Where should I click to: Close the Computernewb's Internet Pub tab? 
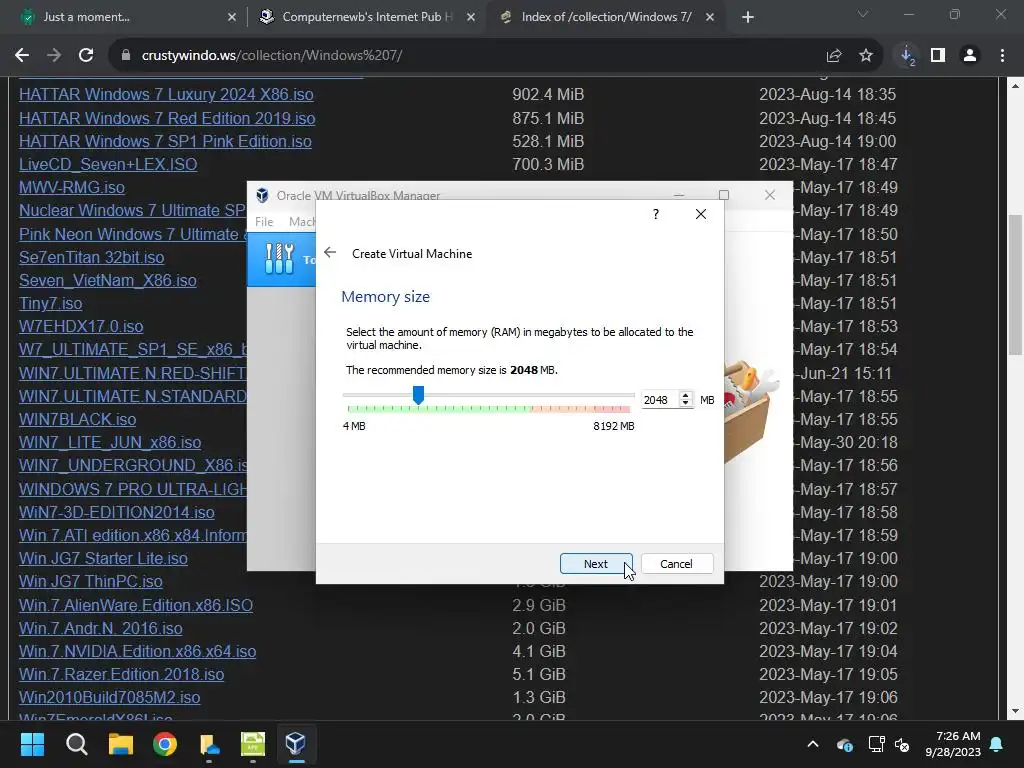[471, 17]
